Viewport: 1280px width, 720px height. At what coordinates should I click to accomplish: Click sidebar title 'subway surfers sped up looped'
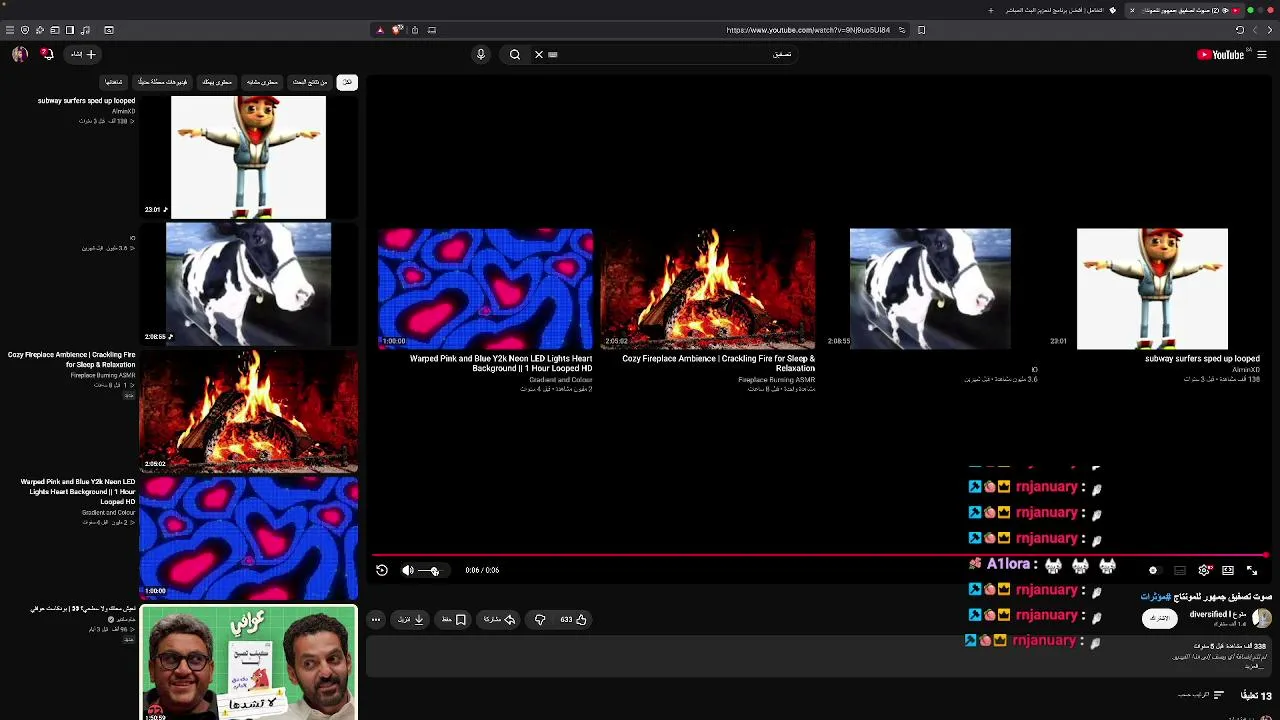click(x=86, y=101)
